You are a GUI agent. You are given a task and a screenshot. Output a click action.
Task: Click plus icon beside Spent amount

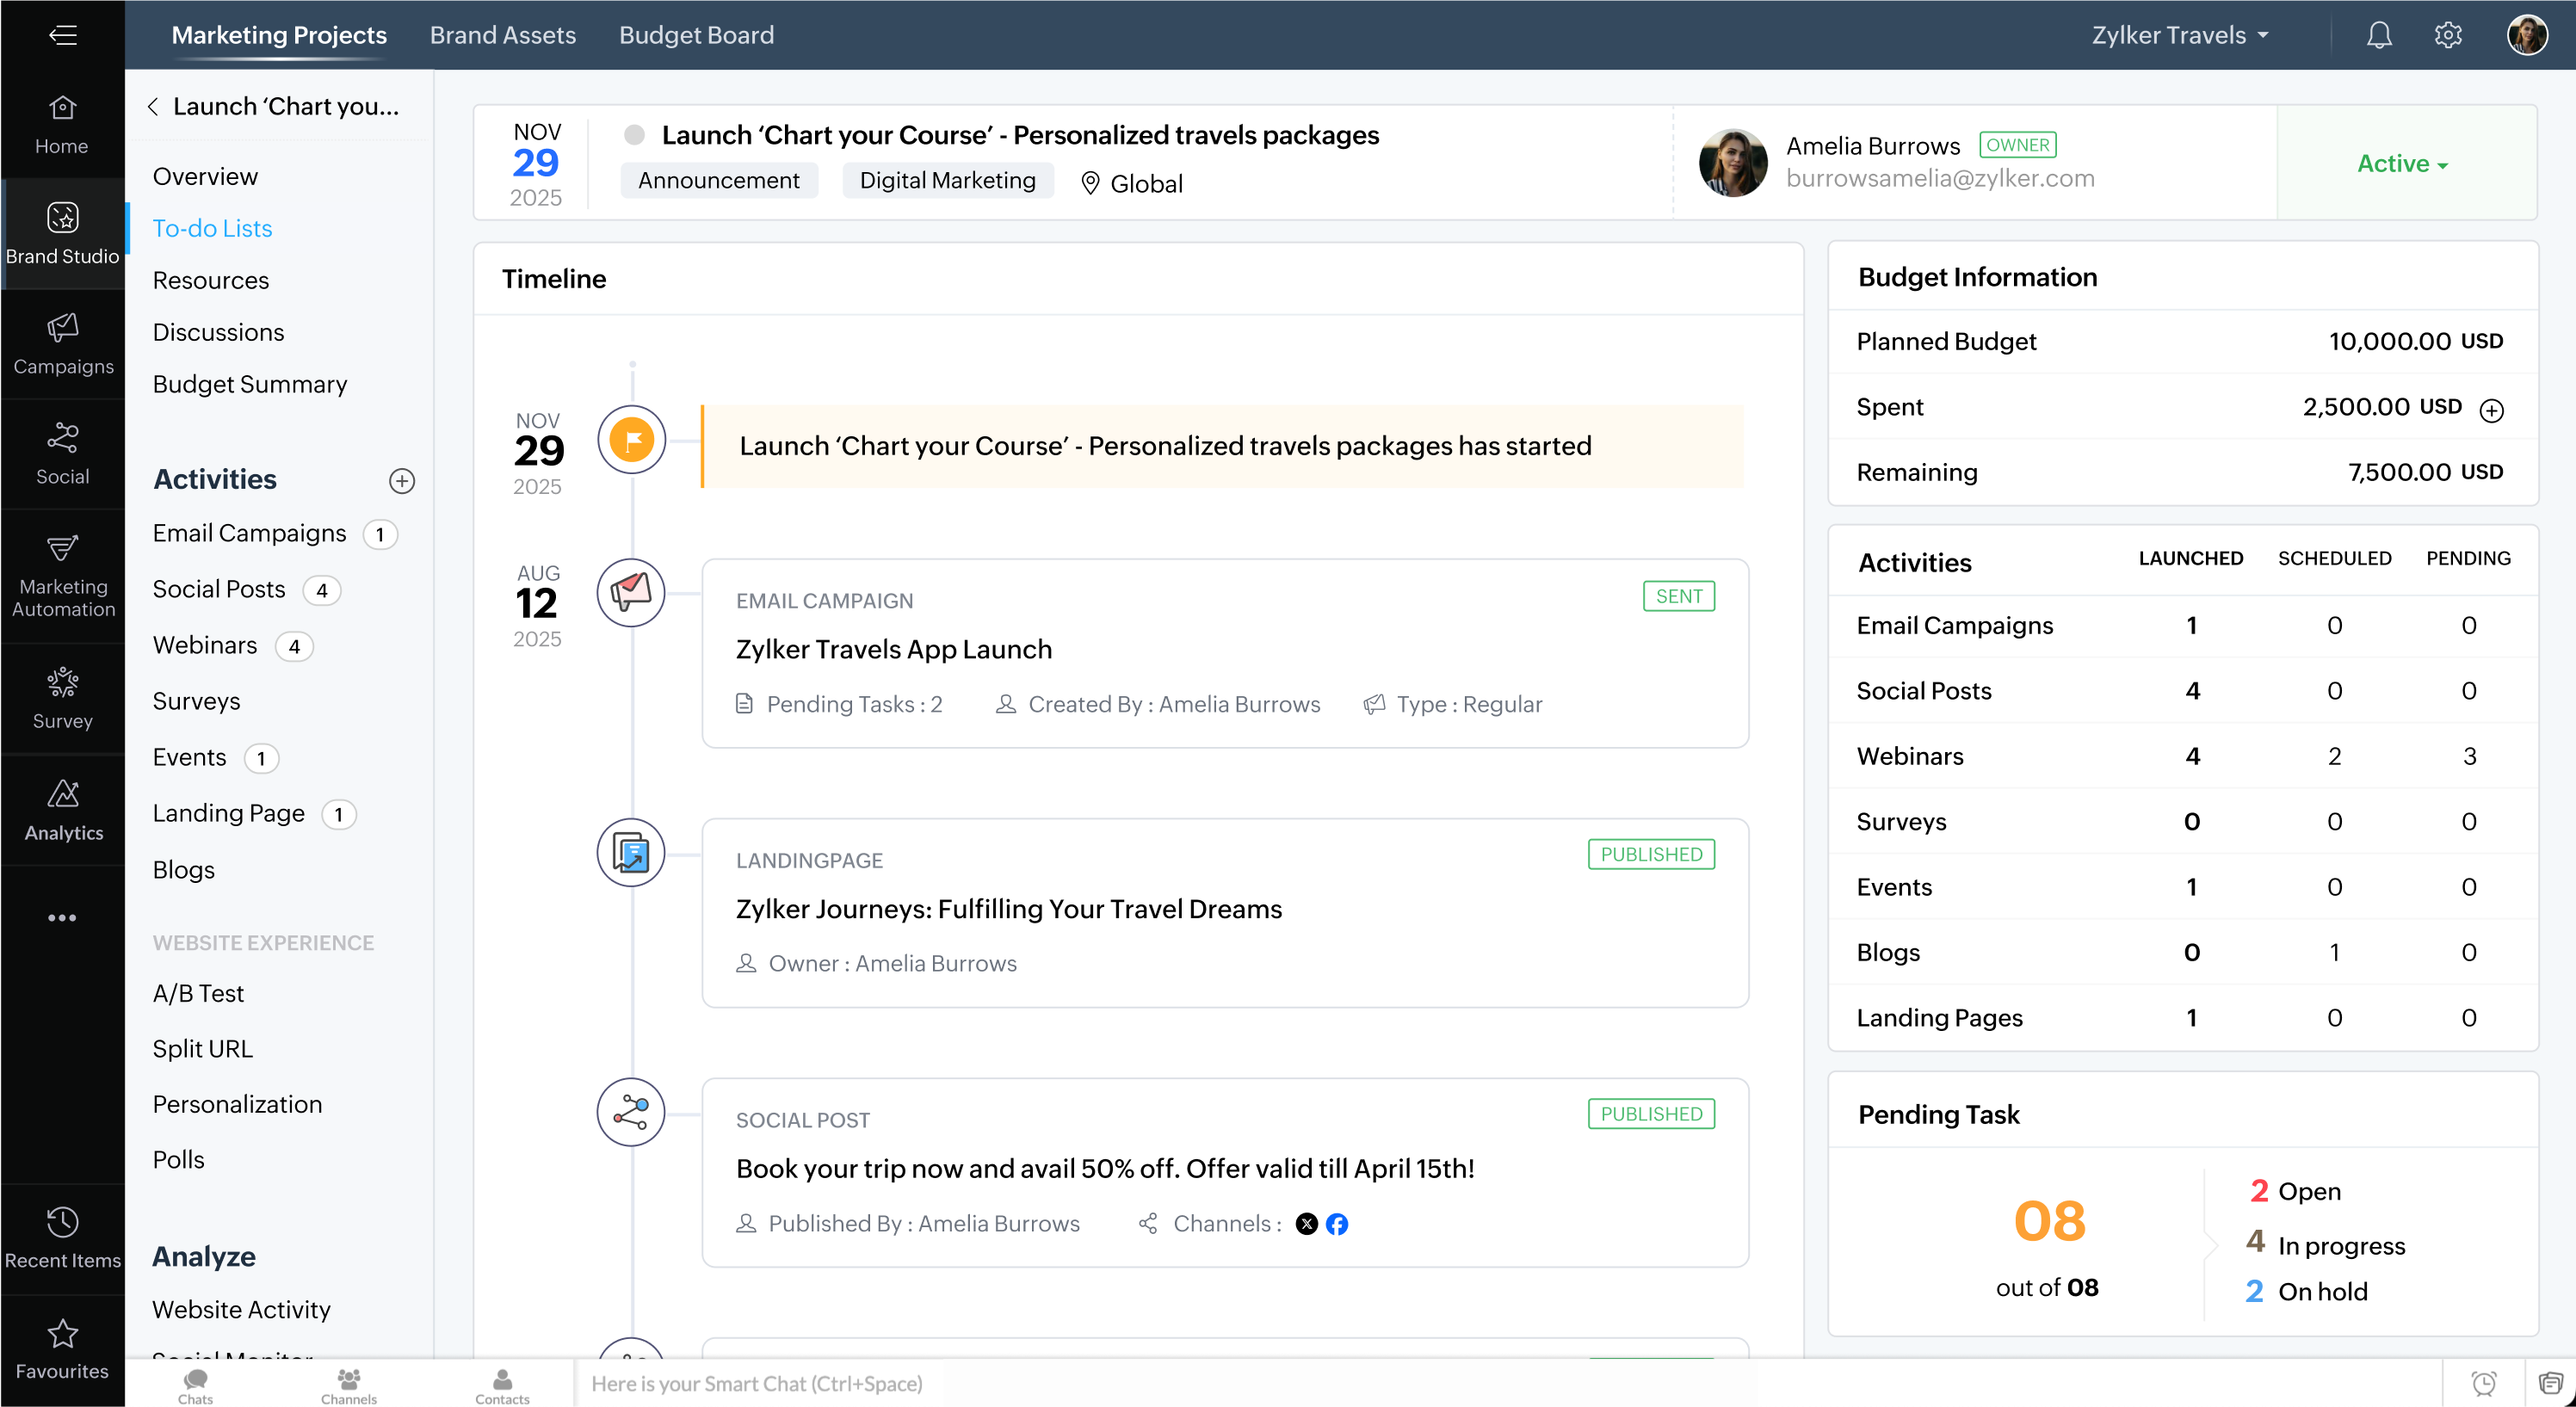pyautogui.click(x=2491, y=410)
